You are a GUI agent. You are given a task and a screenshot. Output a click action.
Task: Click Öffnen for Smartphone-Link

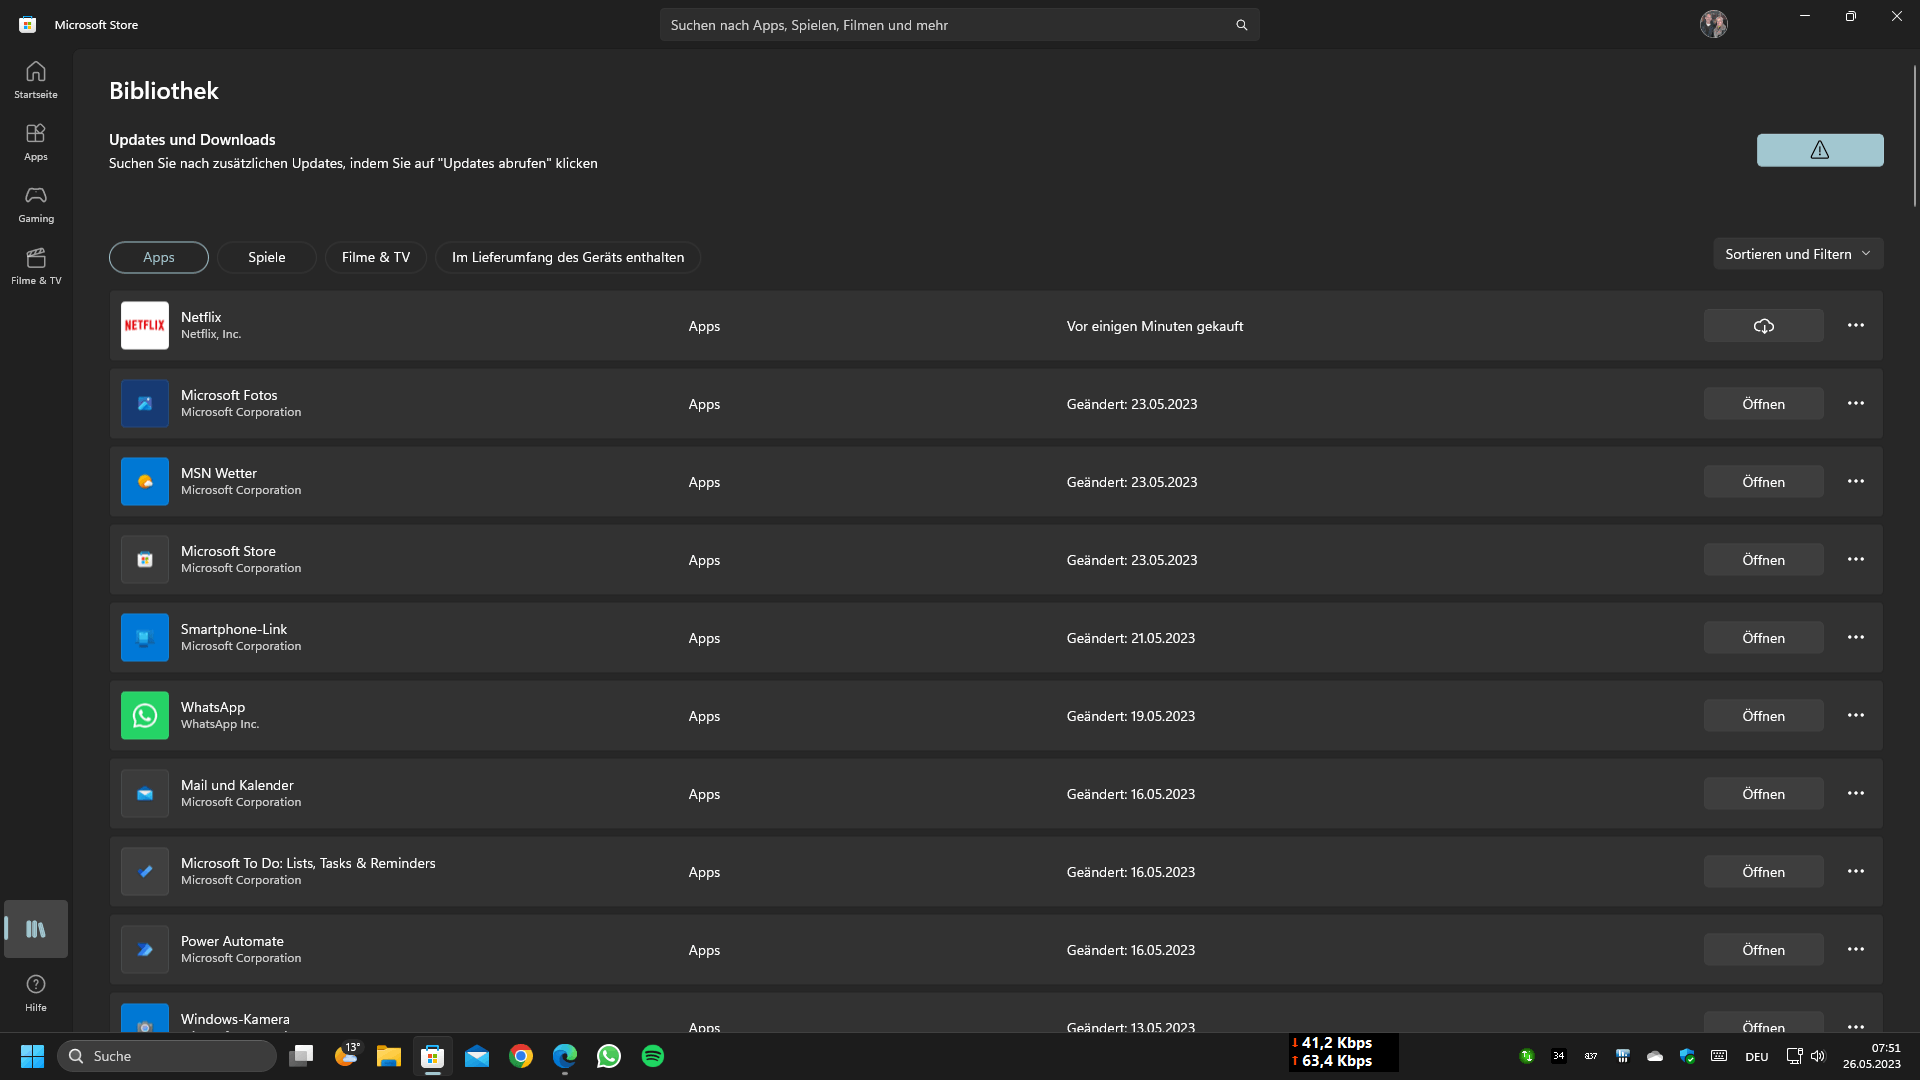(1763, 638)
